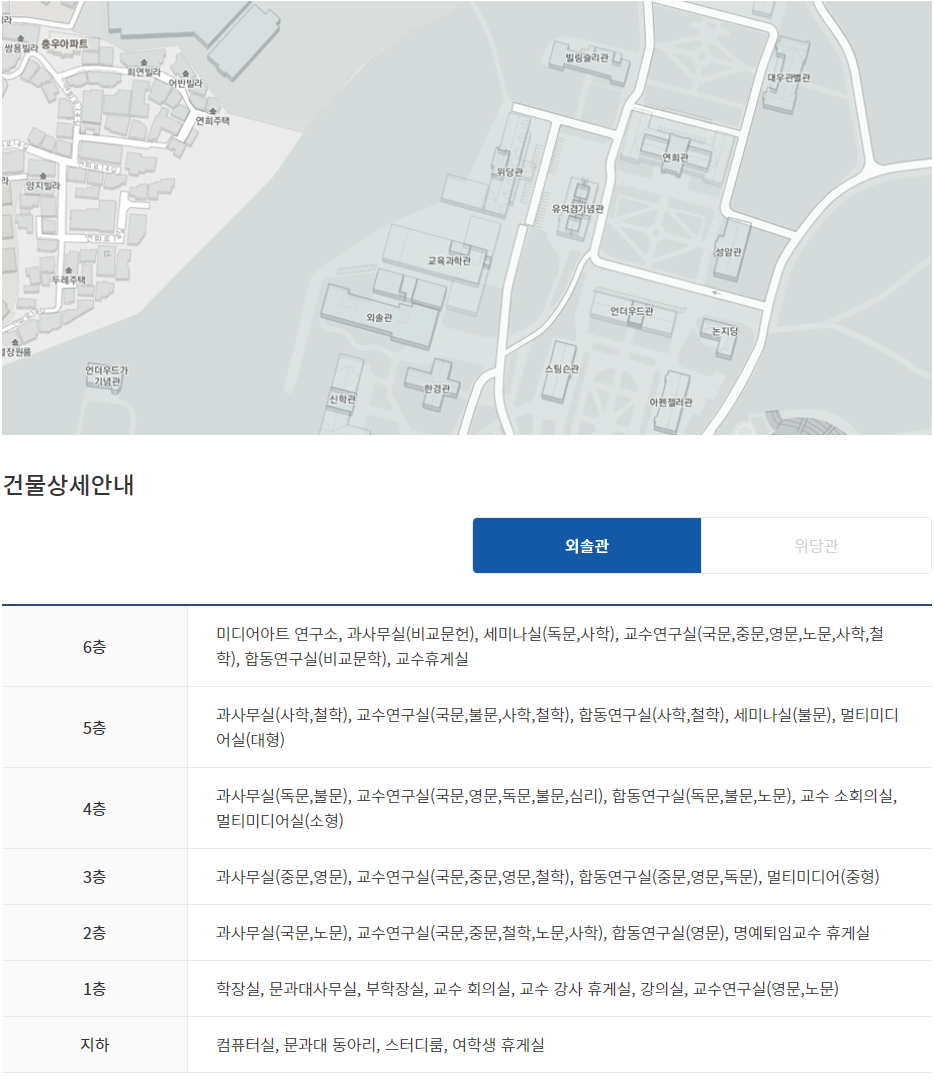
Task: Select the blue 외솔관 tab
Action: [x=587, y=546]
